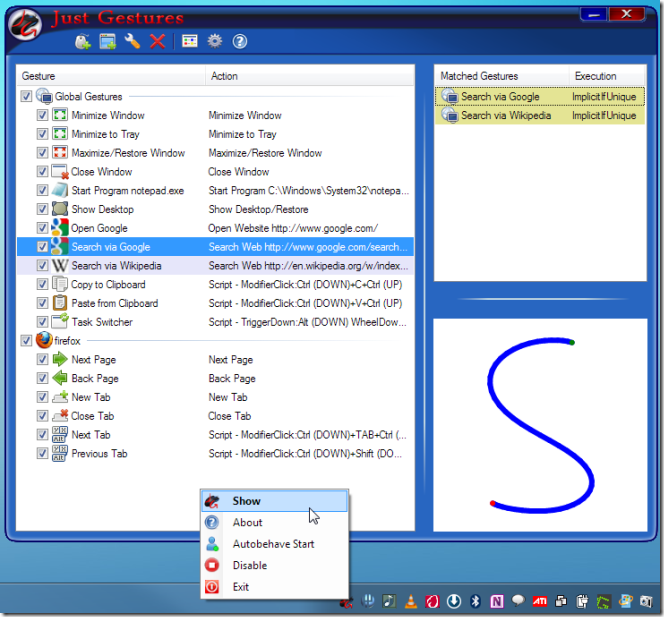
Task: Uncheck the Minimize Window gesture checkbox
Action: [42, 116]
